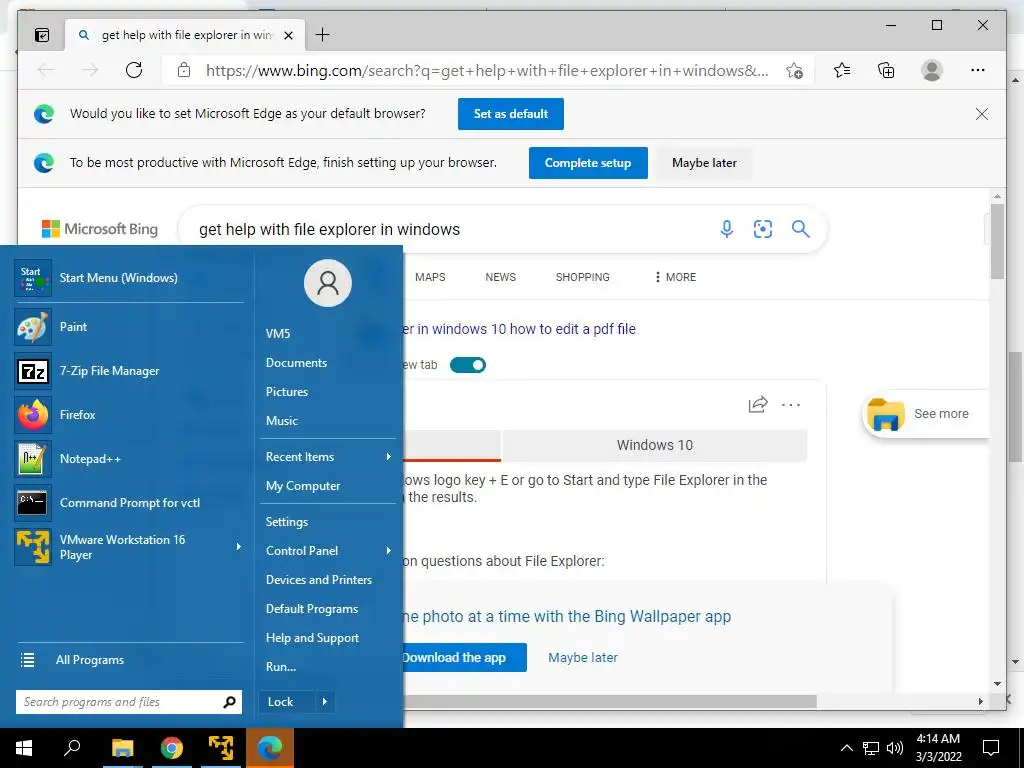Expand VMware Workstation 16 Player submenu arrow

coord(238,547)
